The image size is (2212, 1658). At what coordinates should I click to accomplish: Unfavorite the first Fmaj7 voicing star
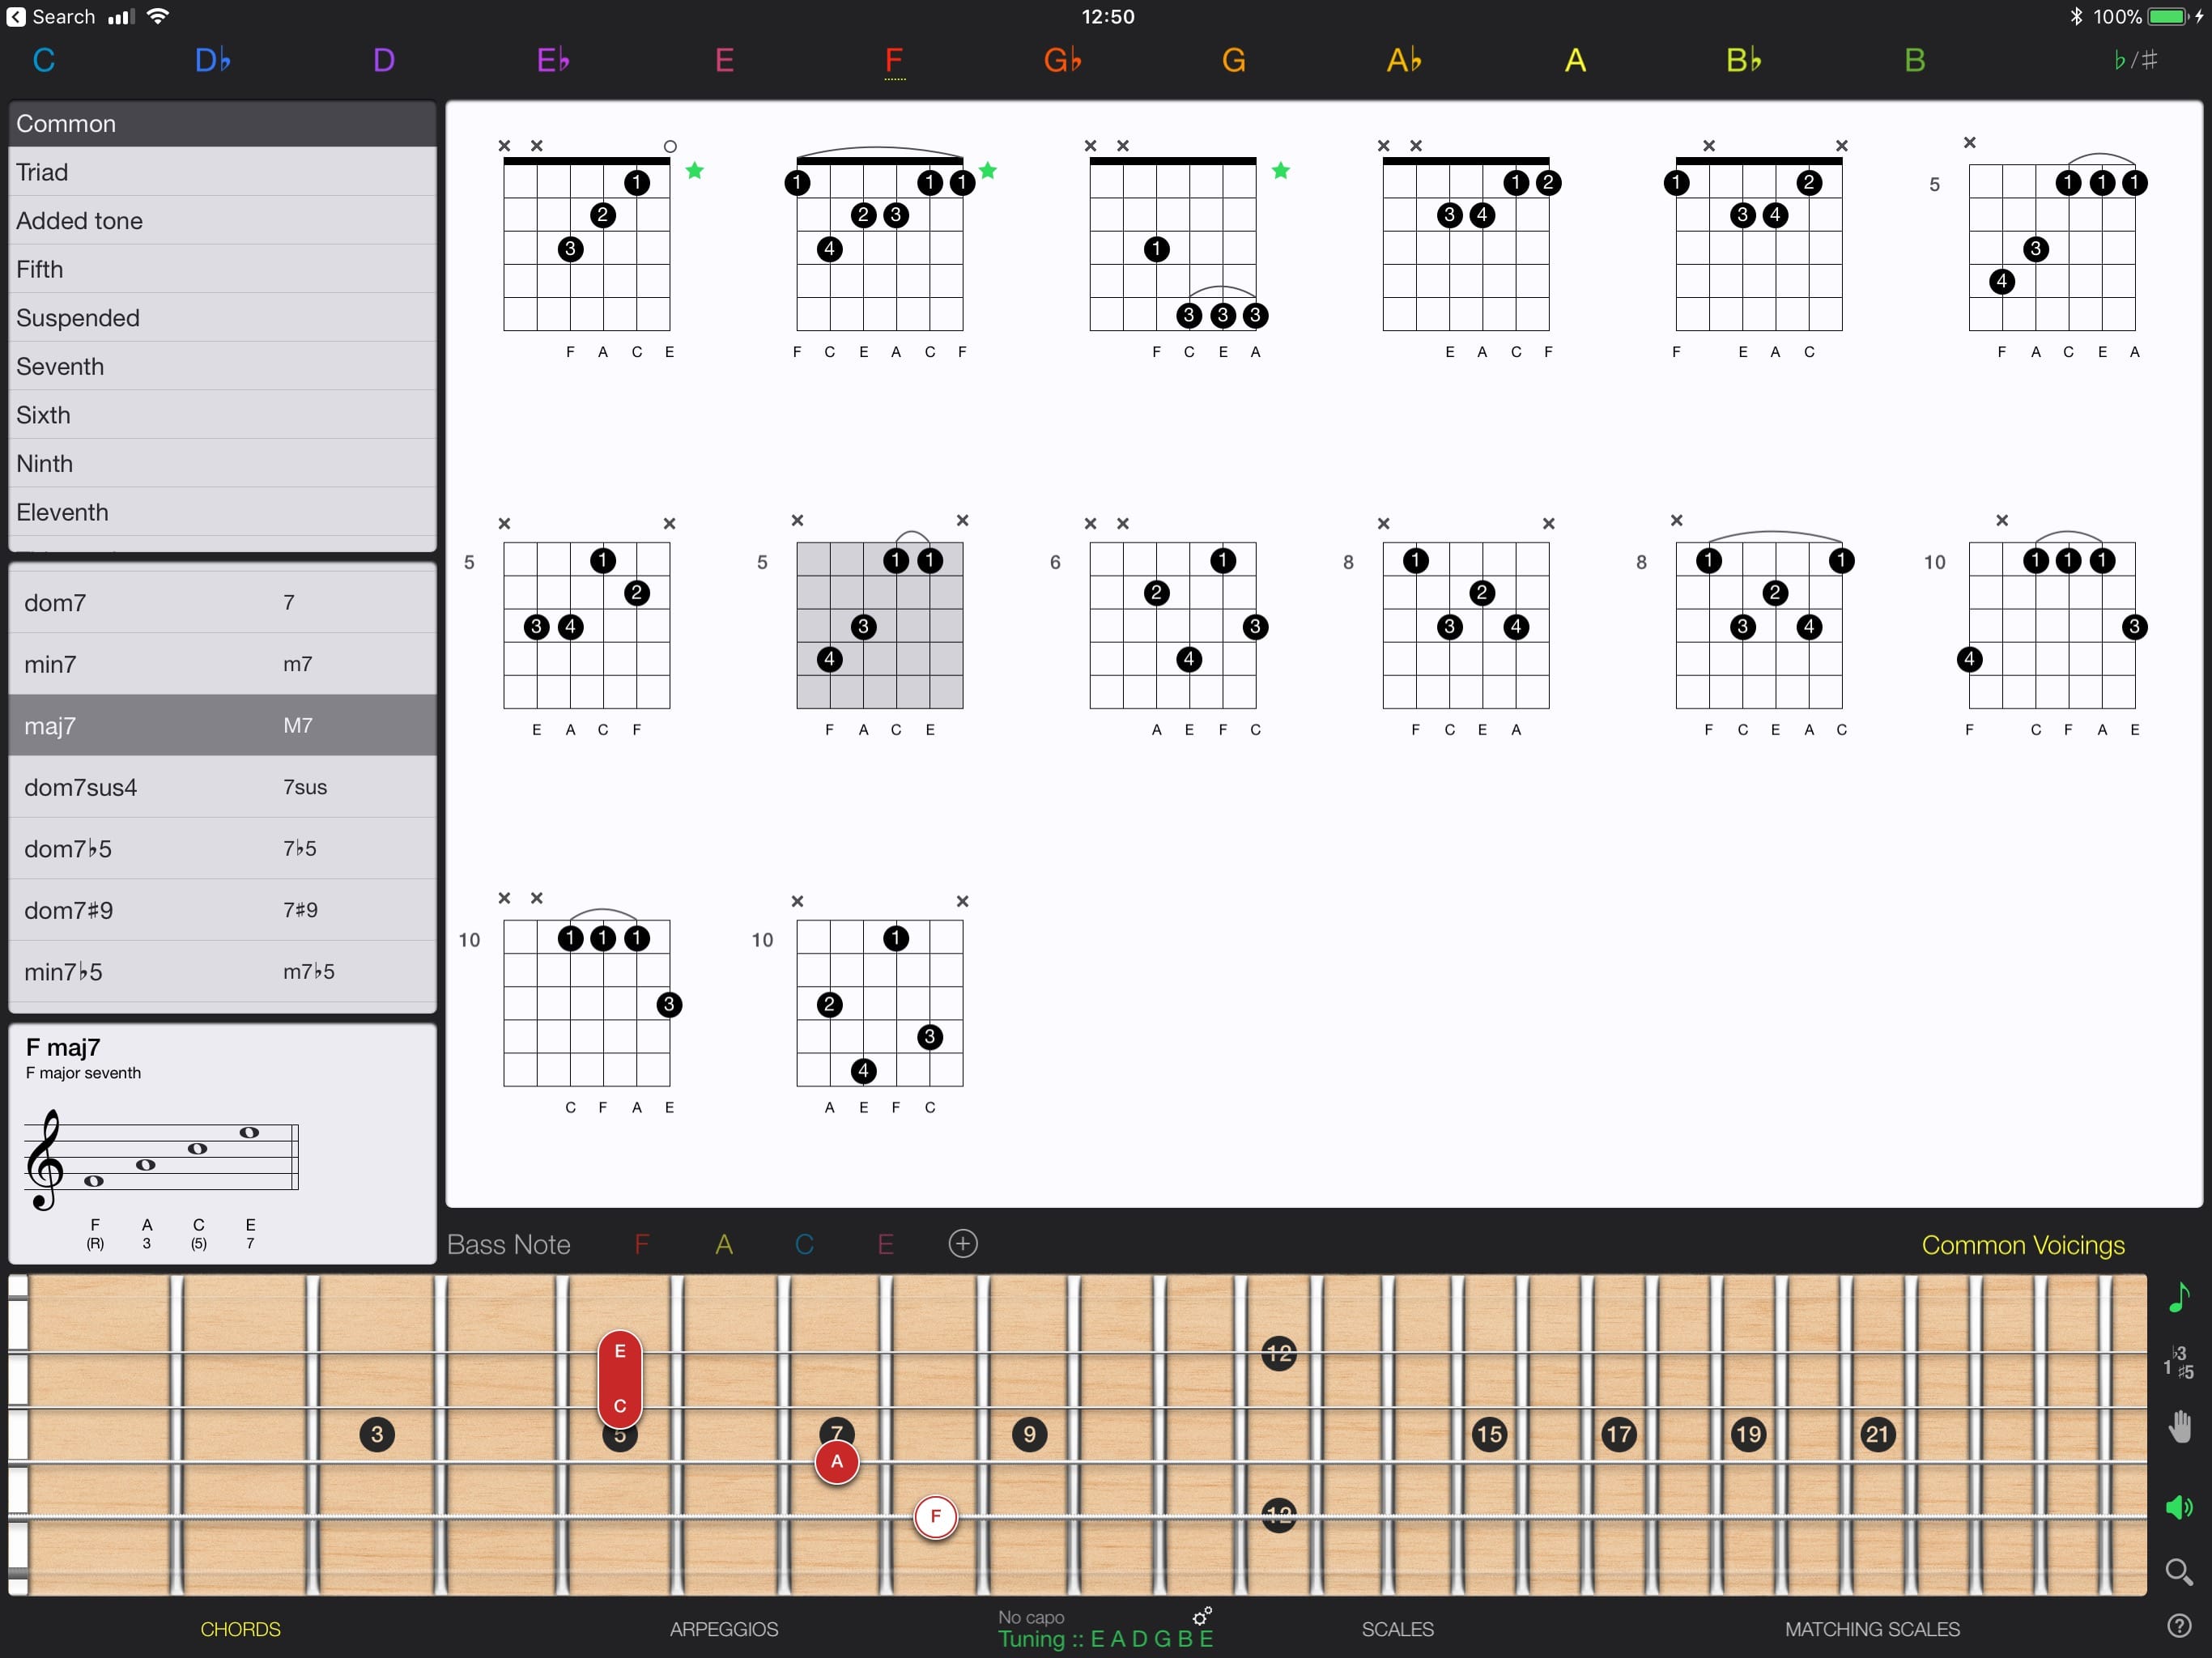click(696, 171)
